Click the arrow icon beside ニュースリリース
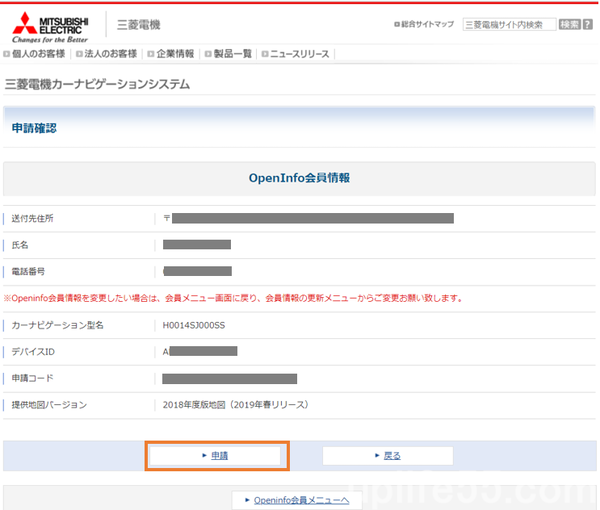Screen dimensions: 600x510 (x=265, y=54)
